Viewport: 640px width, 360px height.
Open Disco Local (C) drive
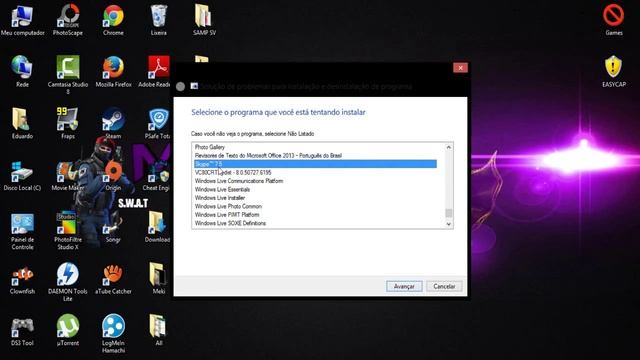tap(22, 176)
